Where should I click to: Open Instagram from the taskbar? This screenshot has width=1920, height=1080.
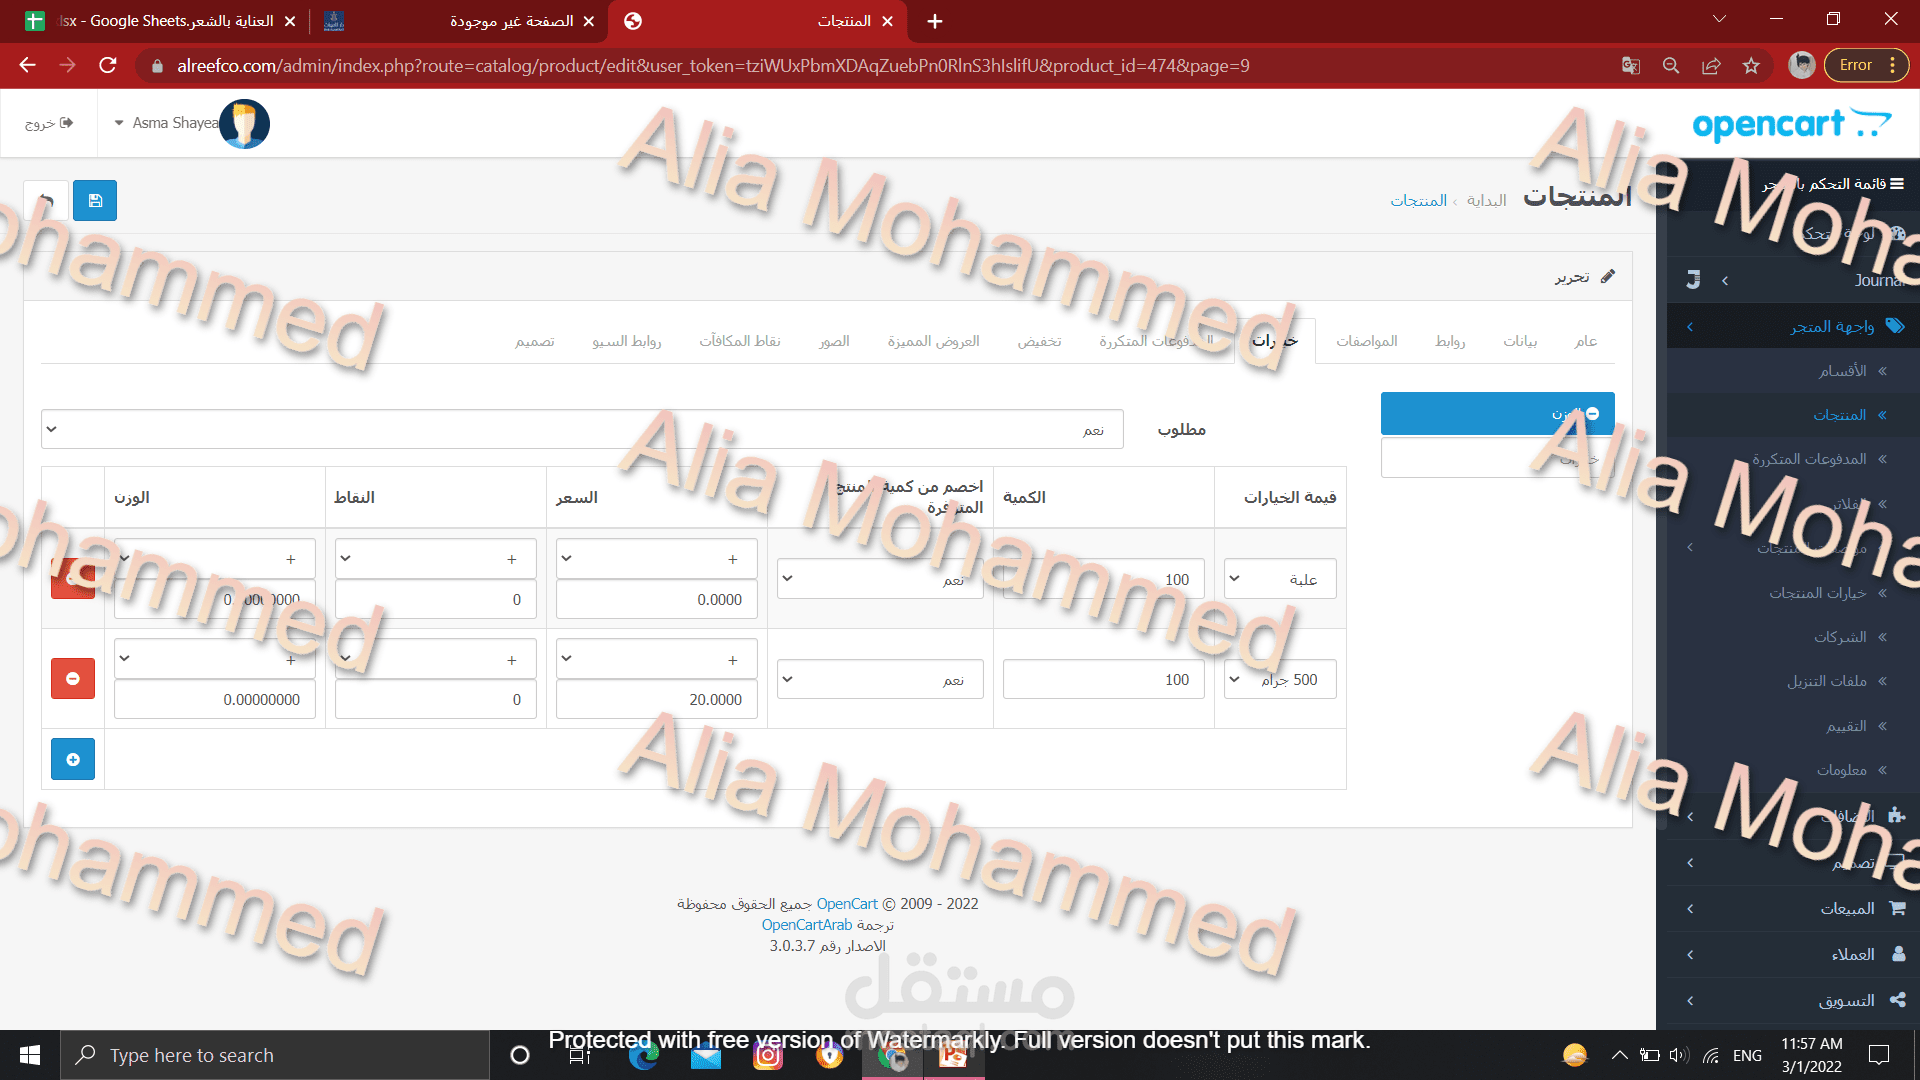point(768,1055)
